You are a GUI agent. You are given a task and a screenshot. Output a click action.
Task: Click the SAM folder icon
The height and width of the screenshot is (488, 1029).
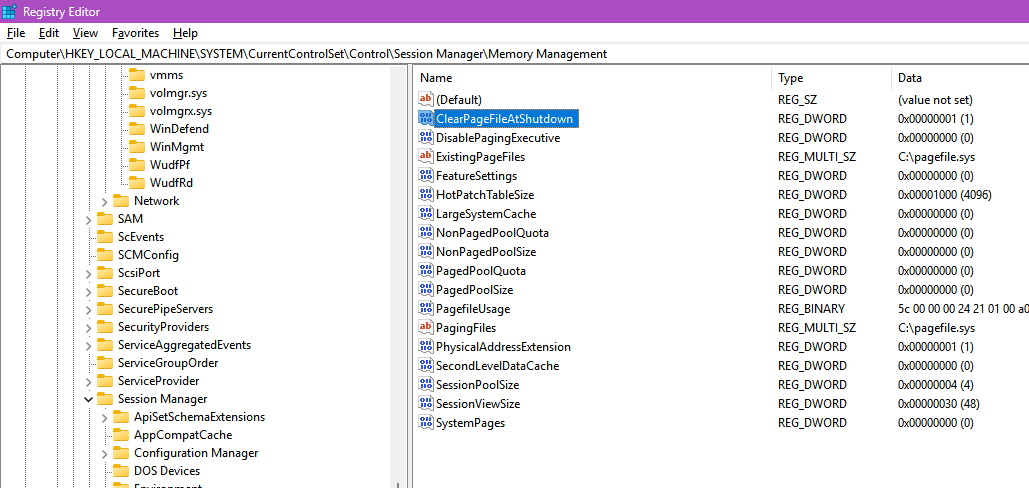point(105,218)
